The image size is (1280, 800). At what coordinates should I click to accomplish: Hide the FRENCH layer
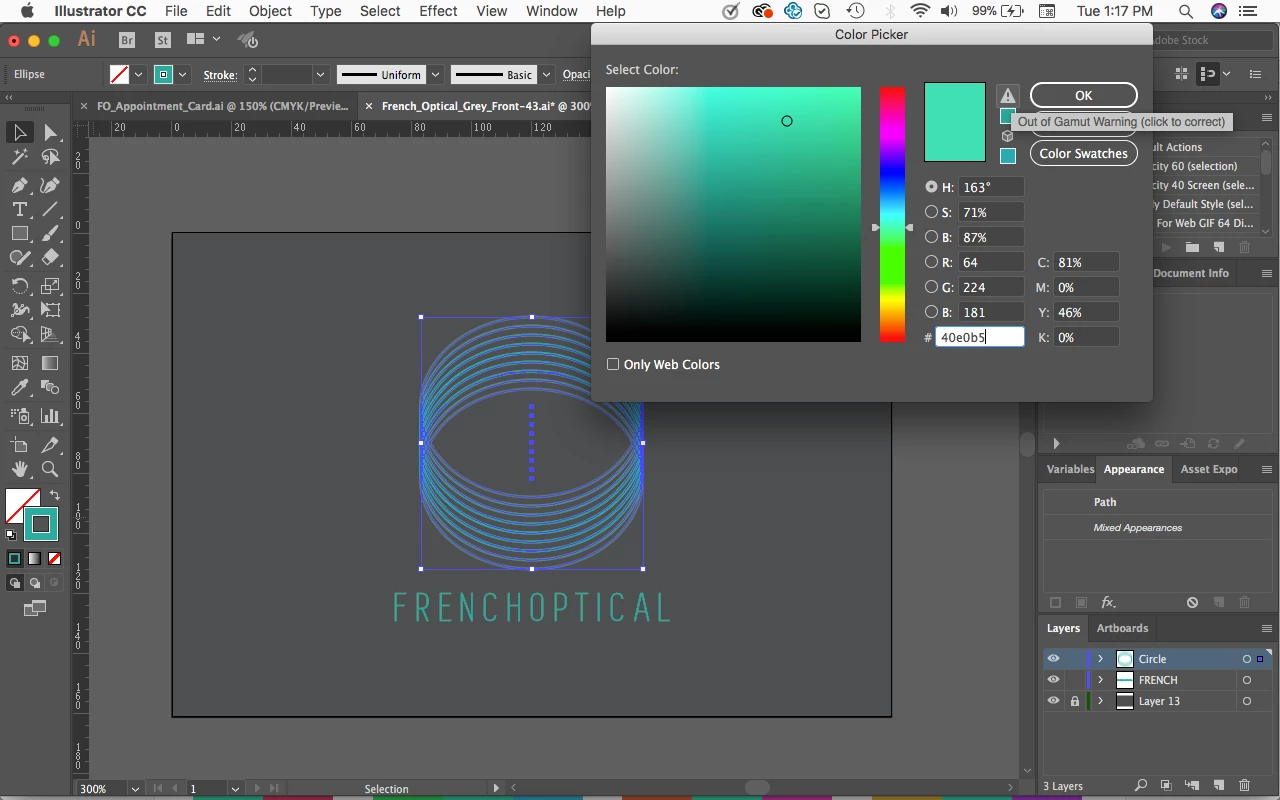click(x=1053, y=680)
